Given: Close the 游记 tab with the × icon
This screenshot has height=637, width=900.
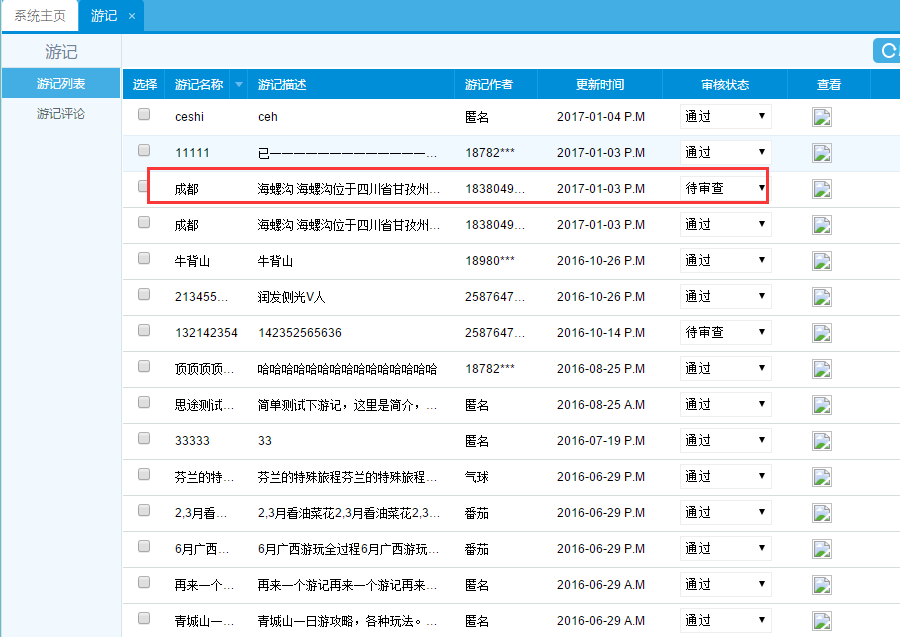Looking at the screenshot, I should coord(132,16).
